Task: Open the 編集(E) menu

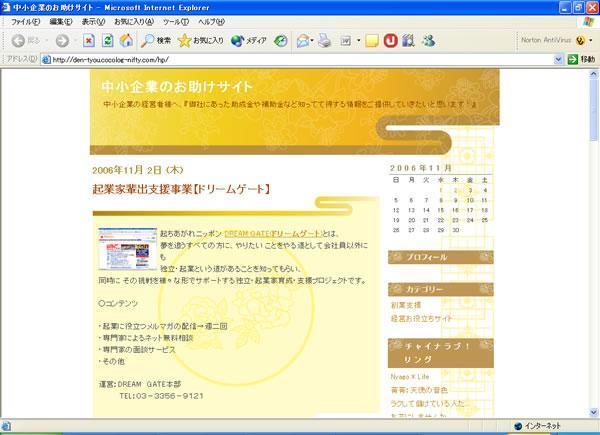Action: [61, 22]
